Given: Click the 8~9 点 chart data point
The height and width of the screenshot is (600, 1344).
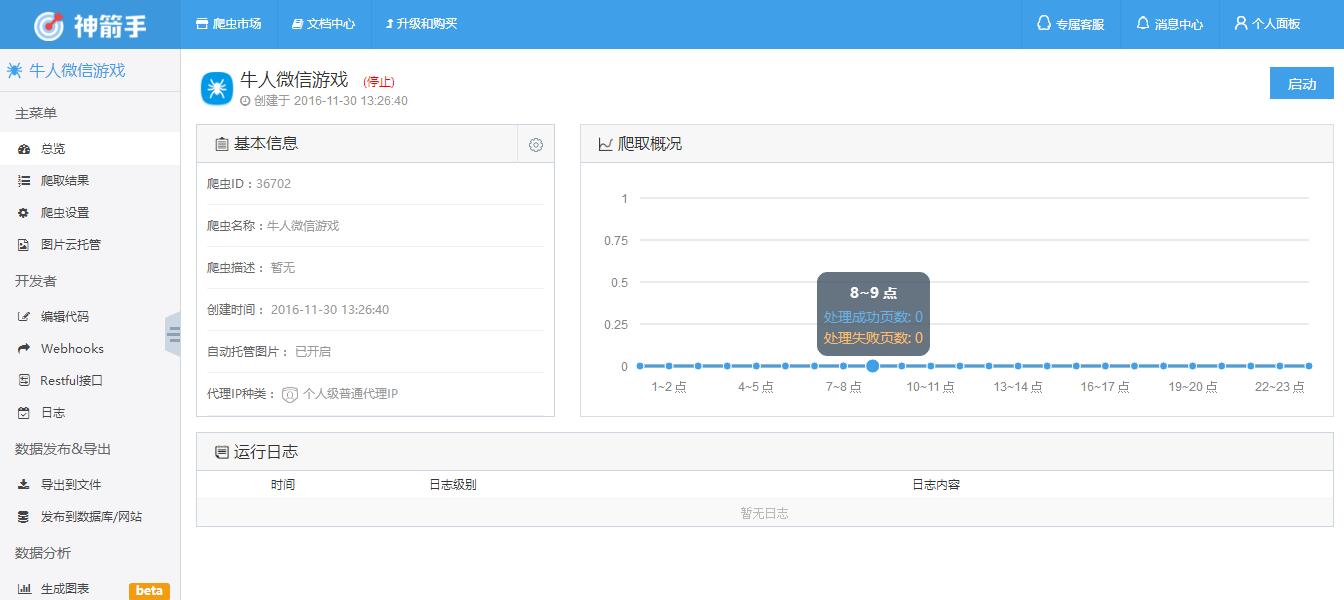Looking at the screenshot, I should click(872, 366).
